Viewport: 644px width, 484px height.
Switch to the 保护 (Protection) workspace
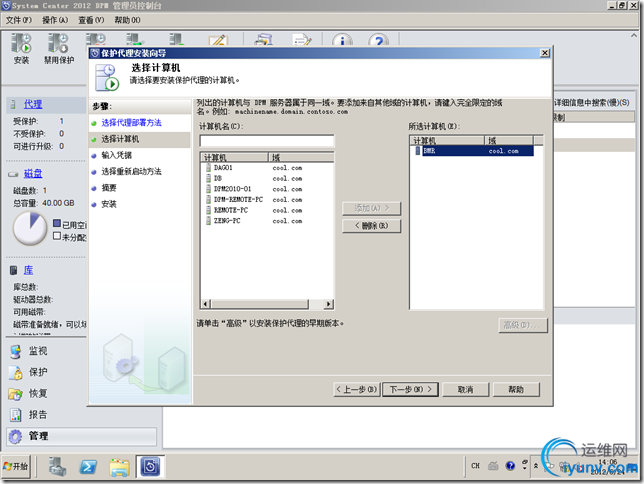[x=38, y=372]
